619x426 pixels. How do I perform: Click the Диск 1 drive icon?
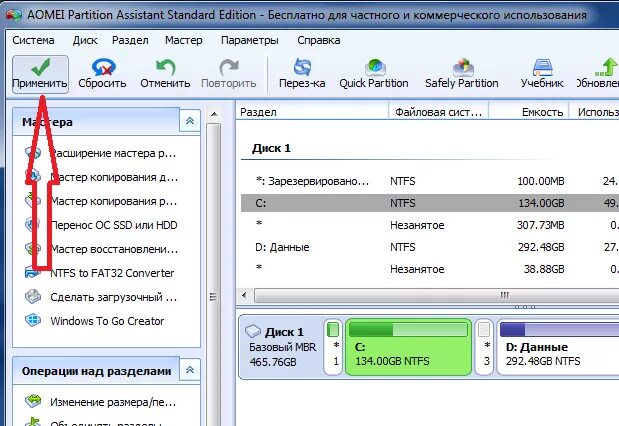point(253,331)
